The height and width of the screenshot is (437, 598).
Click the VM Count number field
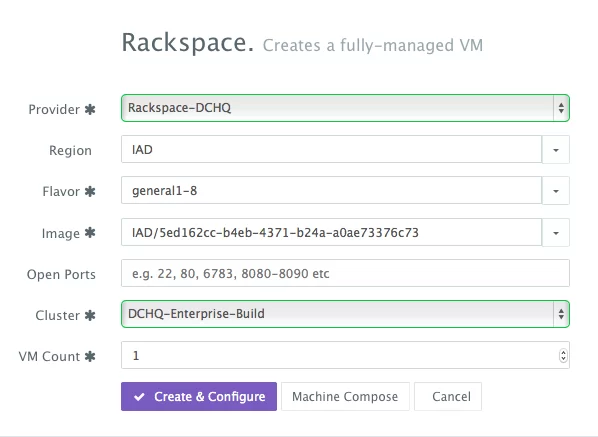tap(345, 355)
